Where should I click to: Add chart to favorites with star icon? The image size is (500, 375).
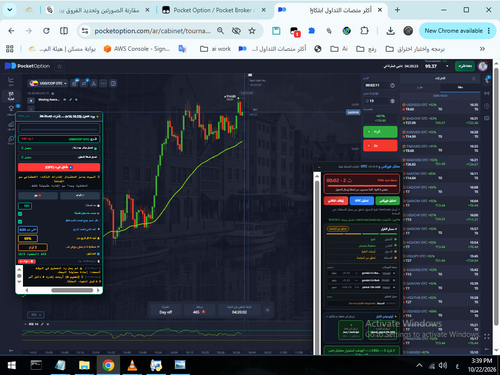60,66
